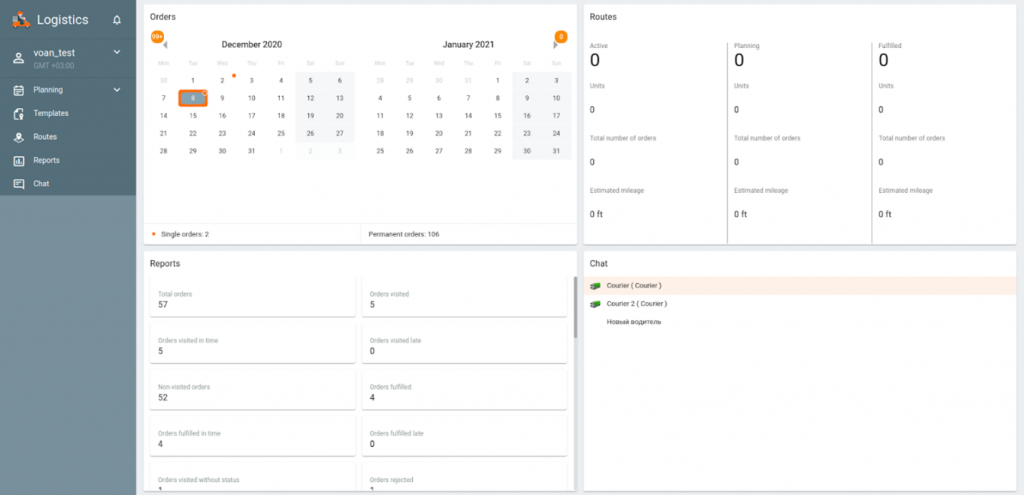
Task: Select December 8 highlighted date
Action: (193, 98)
